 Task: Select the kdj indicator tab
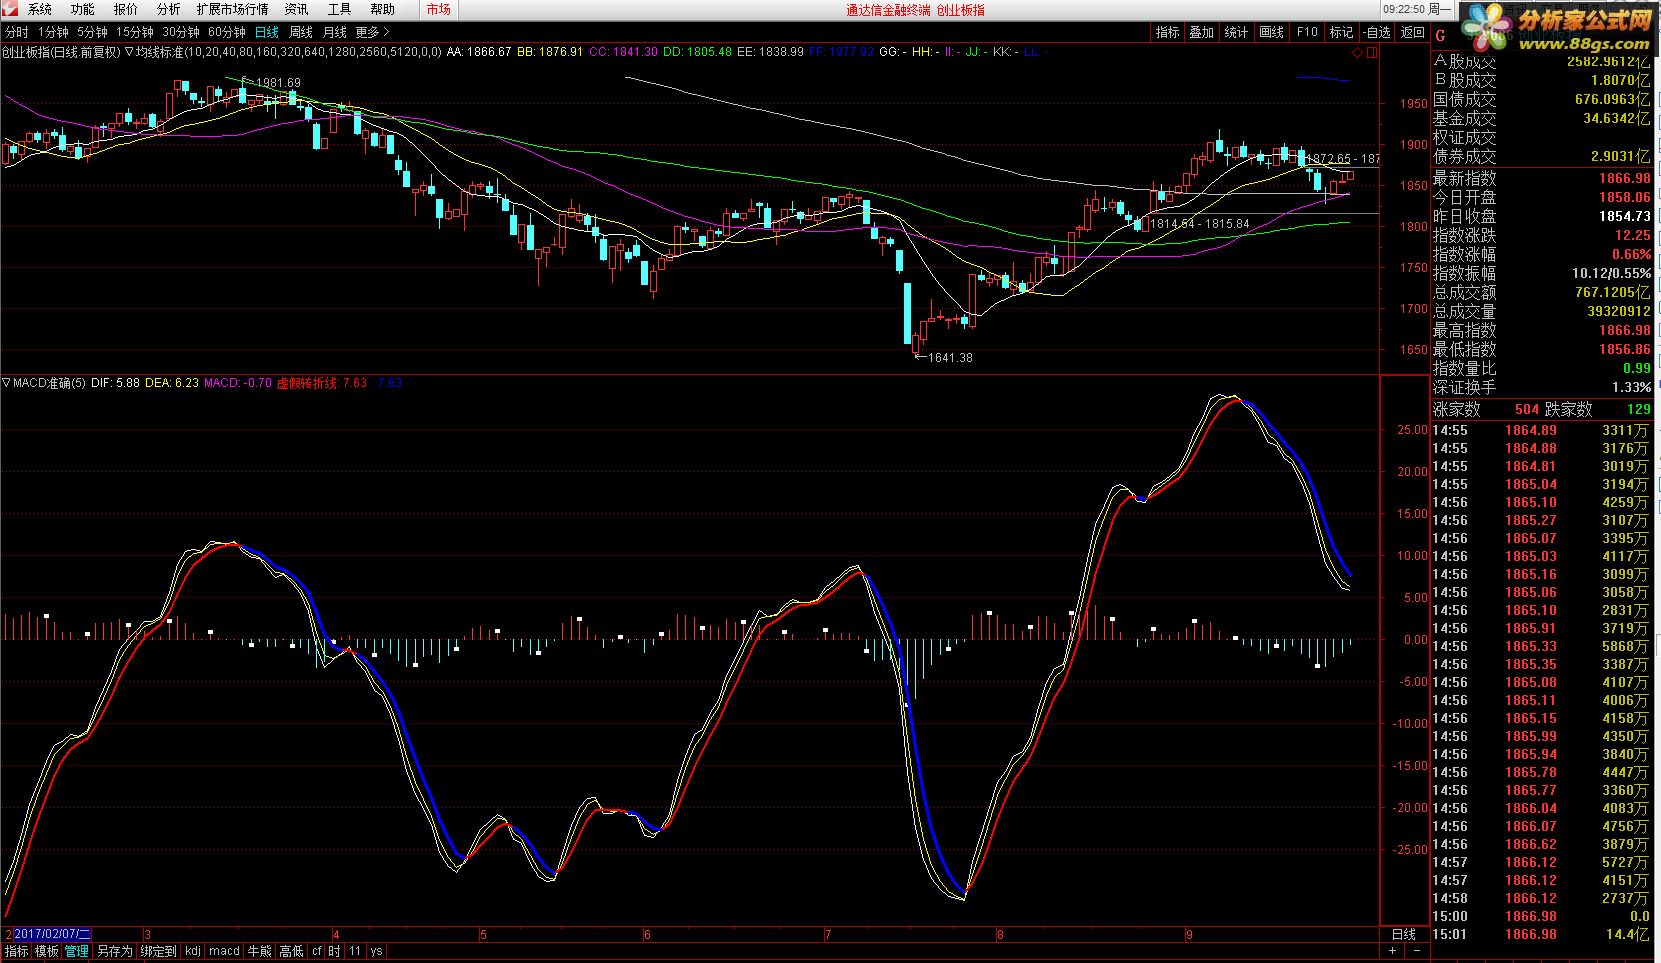pyautogui.click(x=193, y=951)
